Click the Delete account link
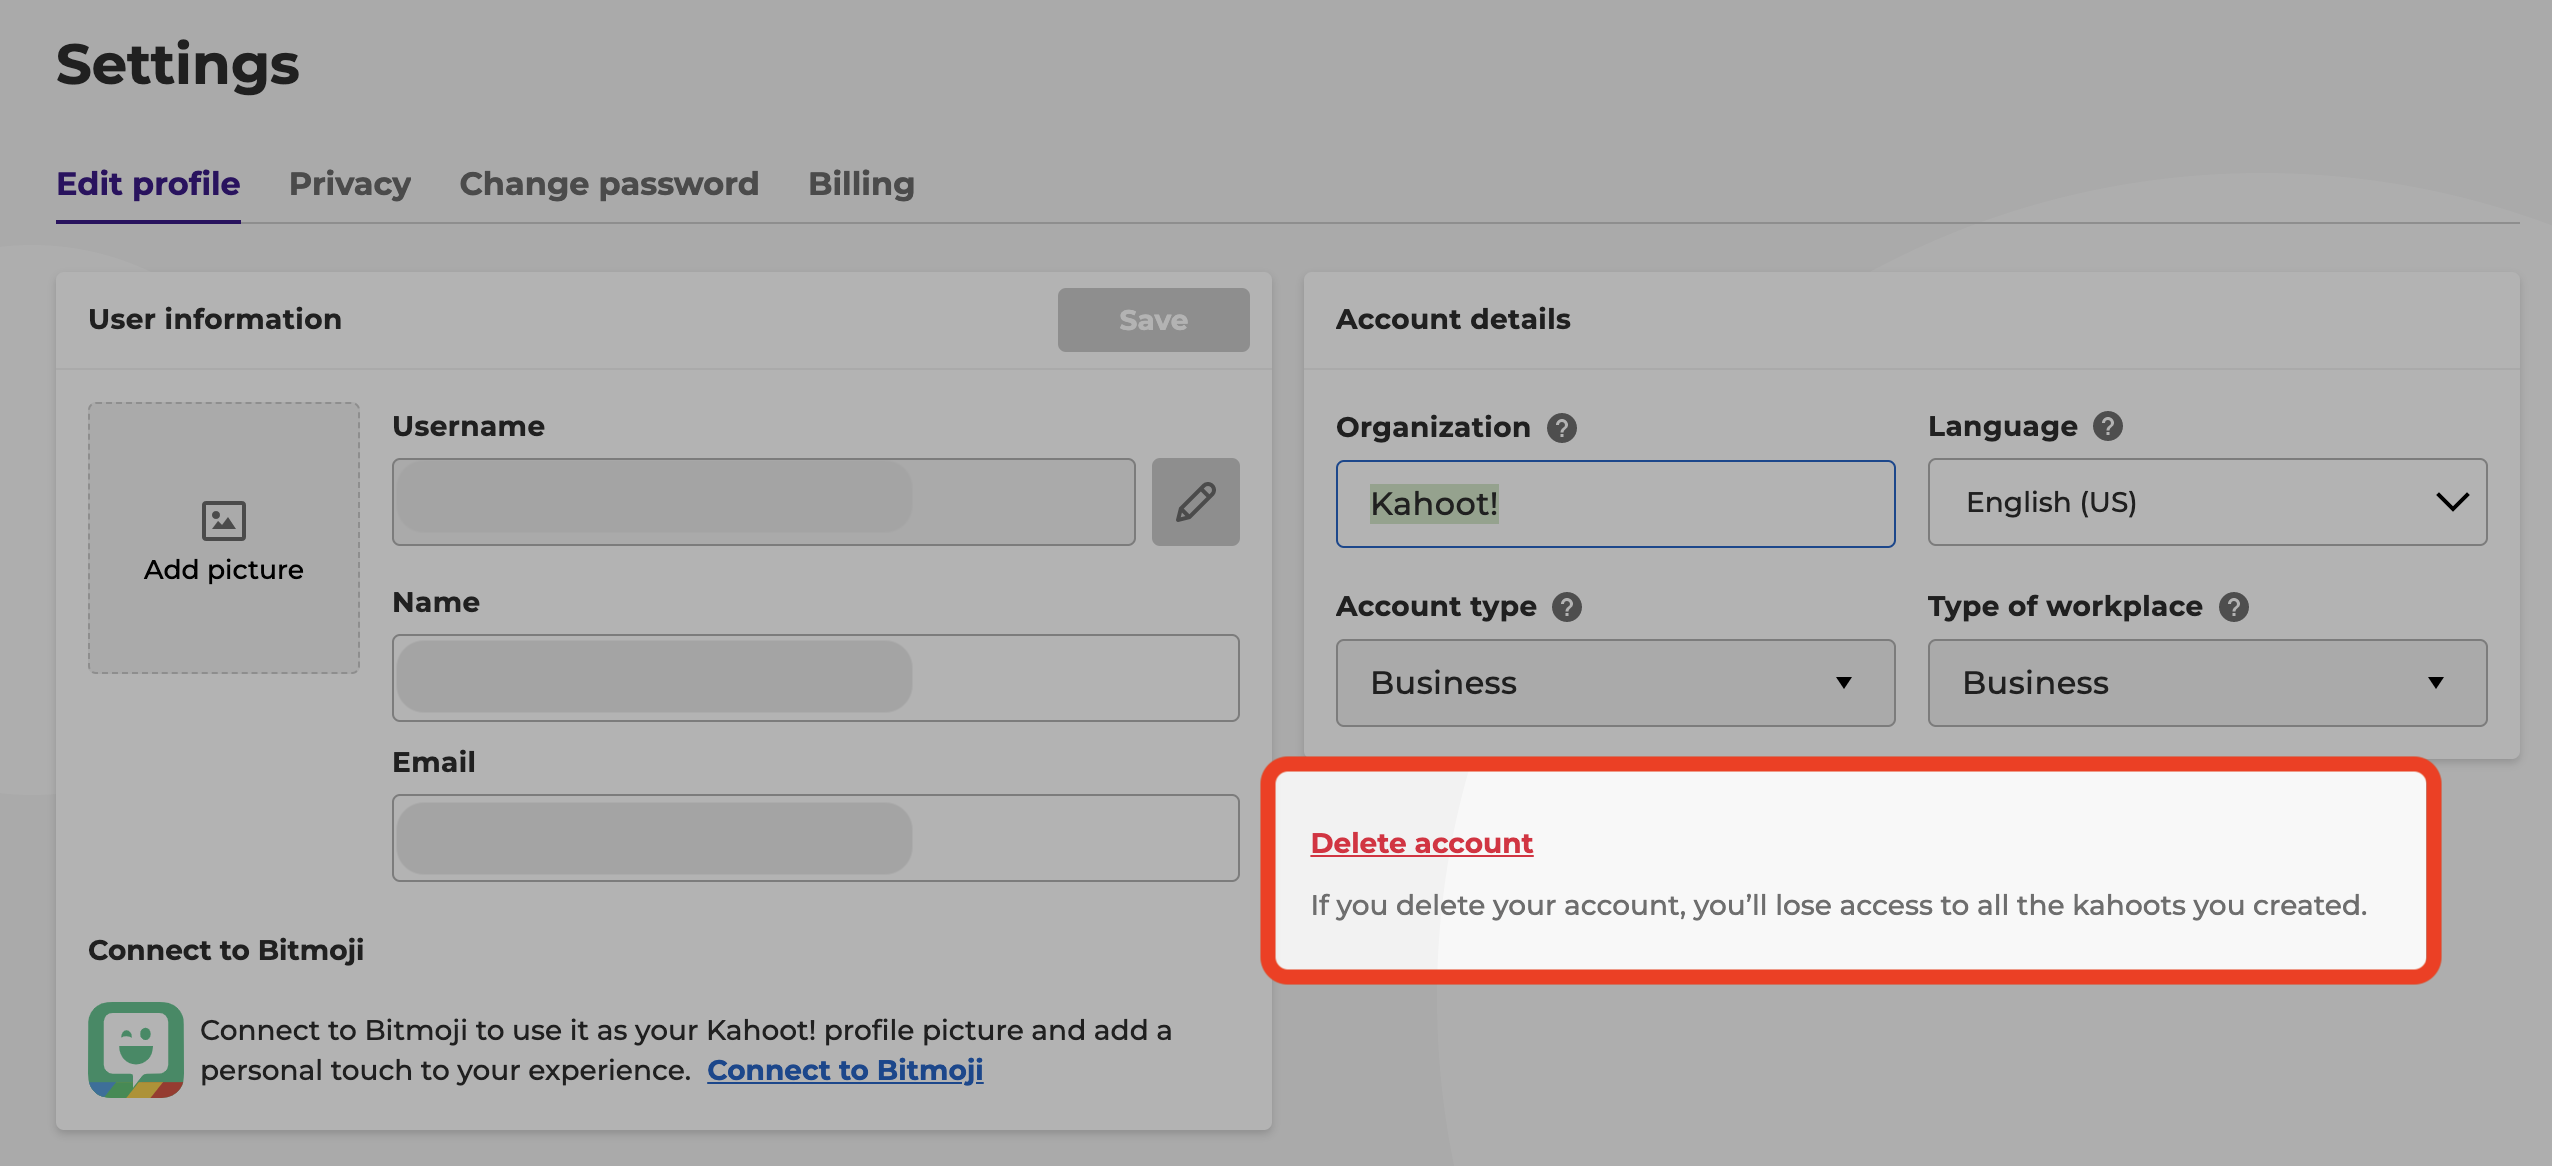Screen dimensions: 2552x1166 click(x=1421, y=842)
